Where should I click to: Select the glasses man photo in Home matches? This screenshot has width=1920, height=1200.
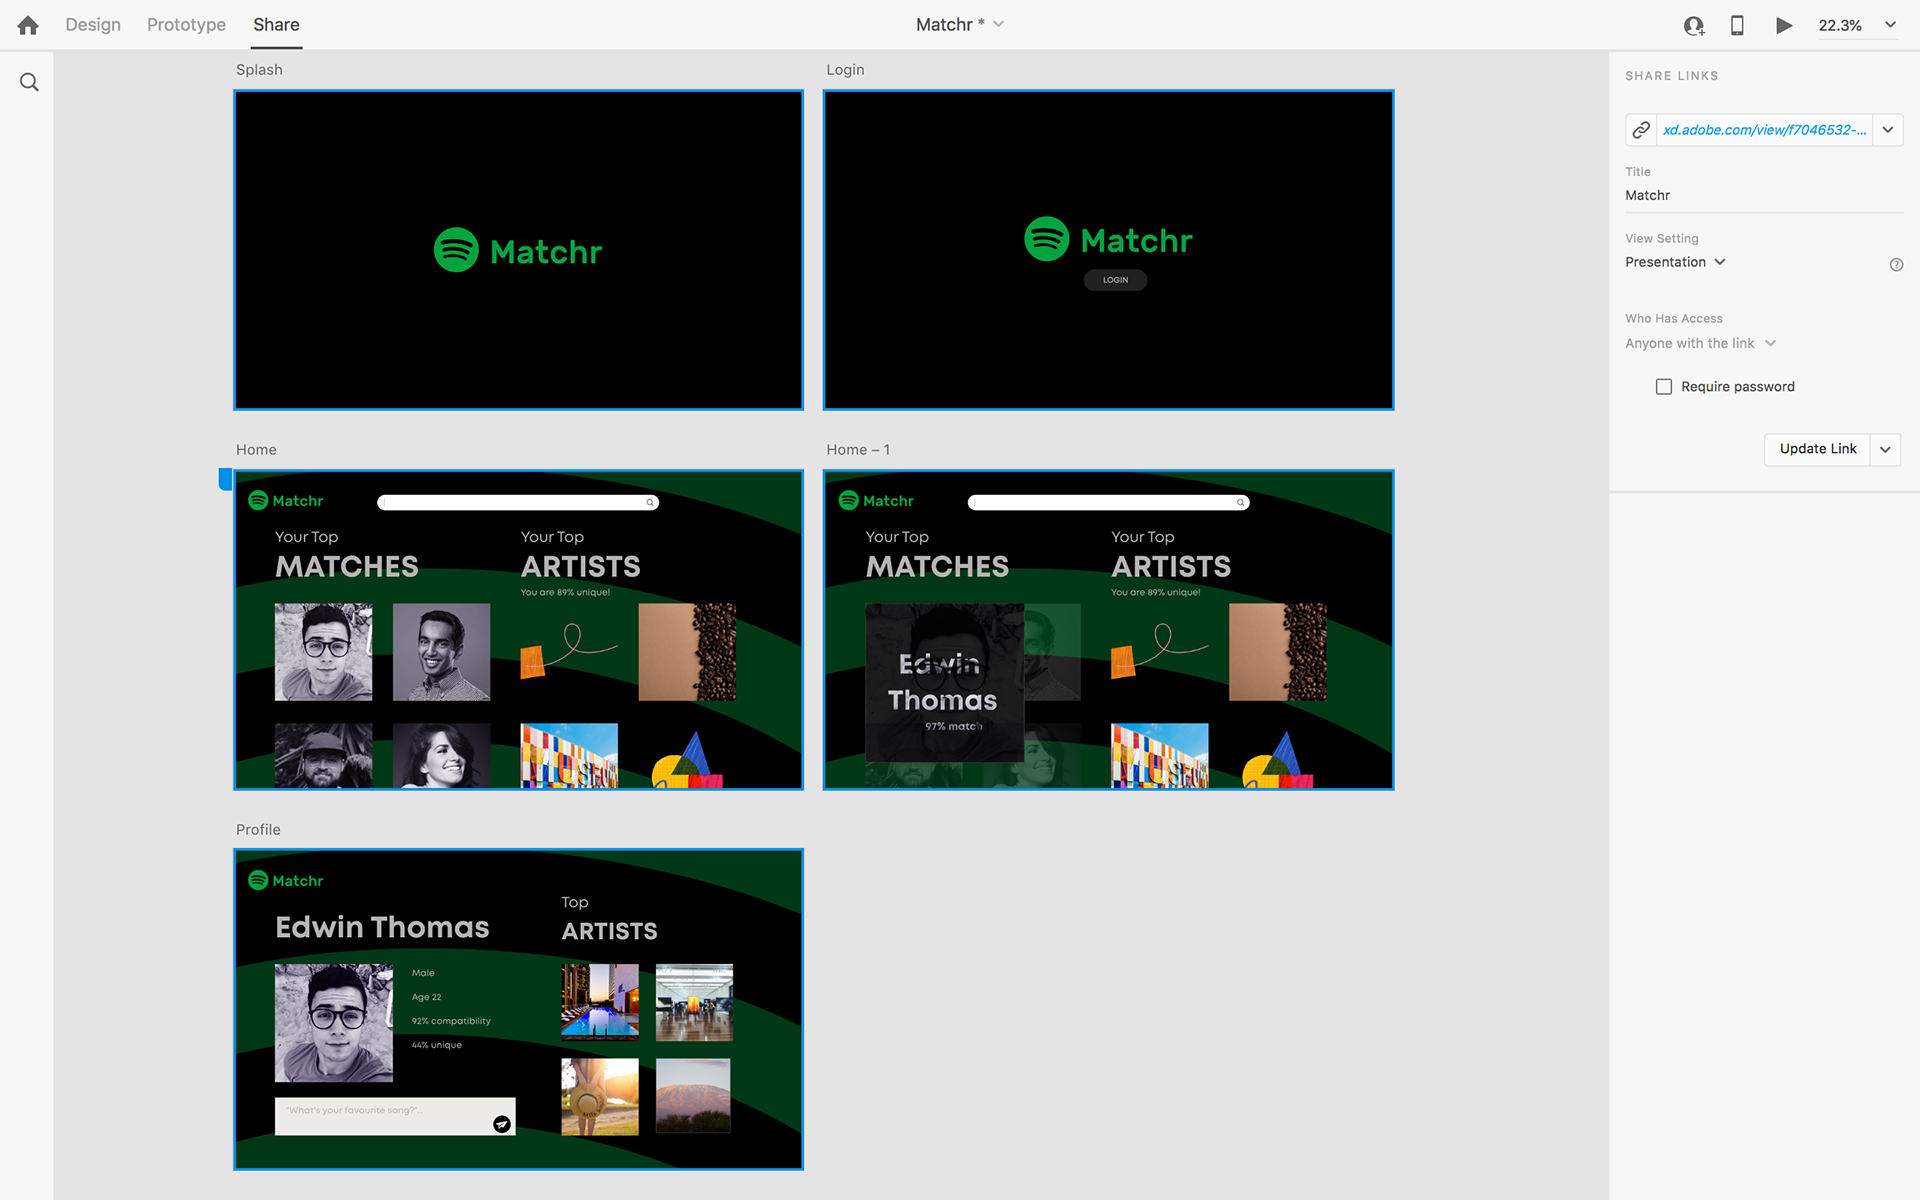pyautogui.click(x=323, y=652)
